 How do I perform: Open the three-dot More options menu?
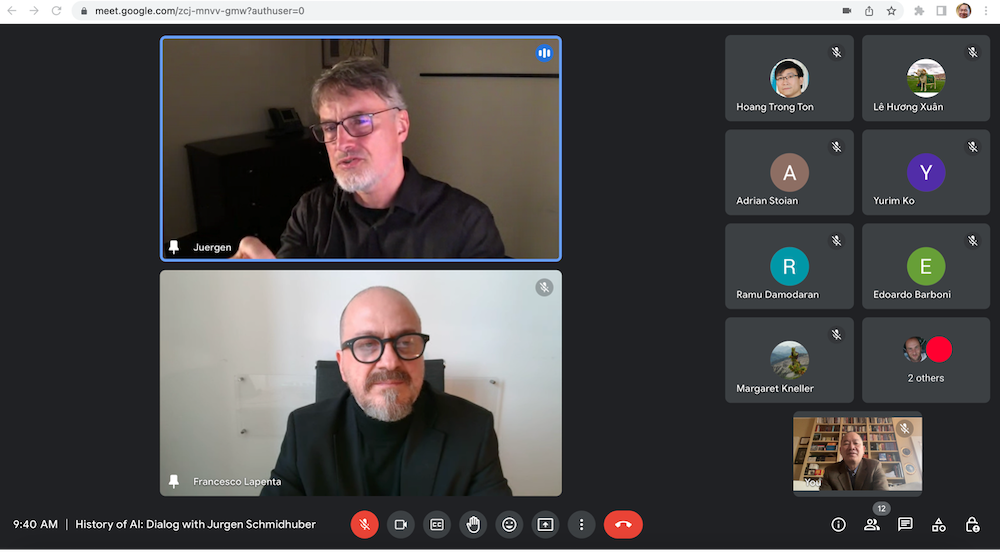click(x=581, y=524)
